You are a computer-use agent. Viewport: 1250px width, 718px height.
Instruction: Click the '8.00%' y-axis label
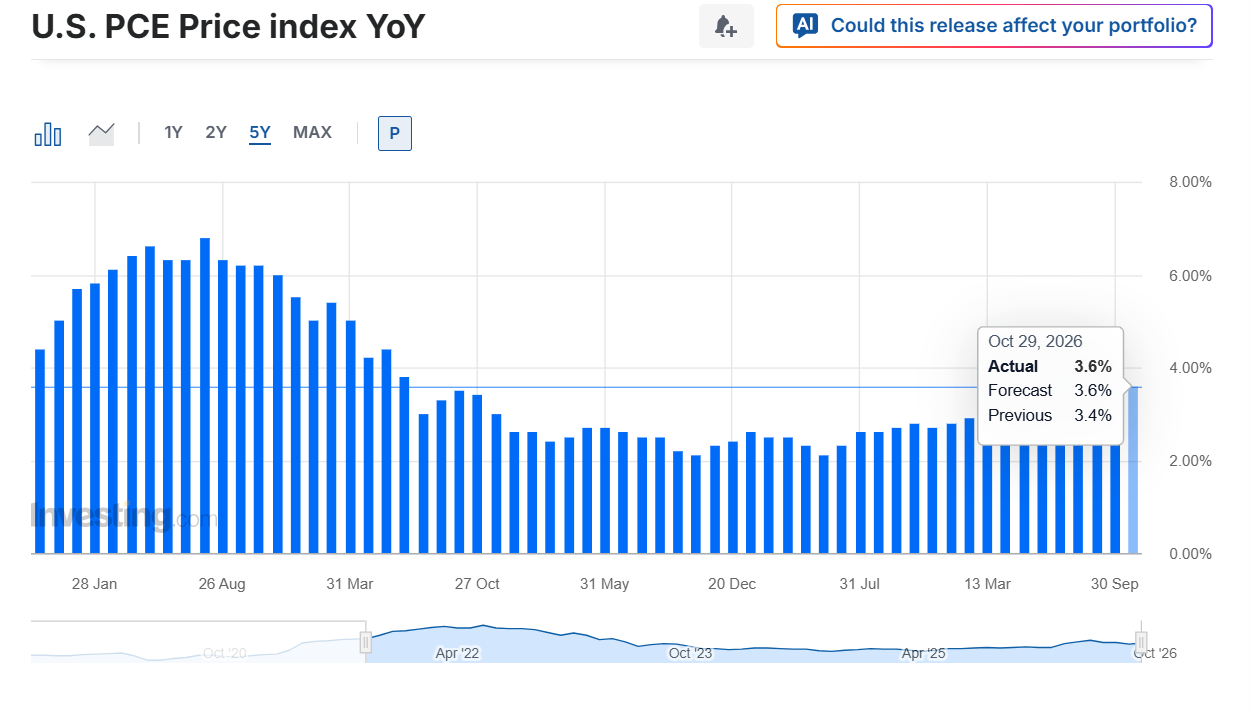[1190, 182]
